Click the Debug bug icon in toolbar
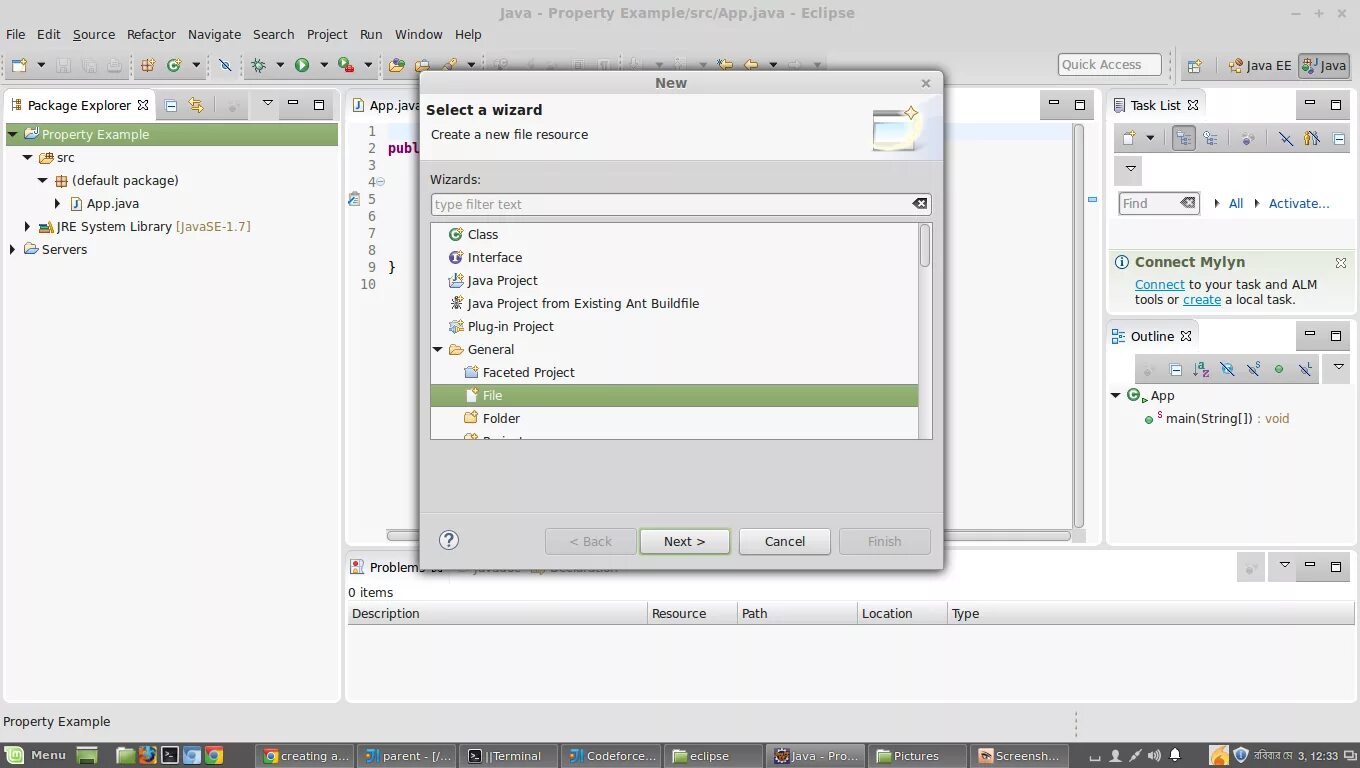This screenshot has width=1360, height=768. tap(258, 65)
